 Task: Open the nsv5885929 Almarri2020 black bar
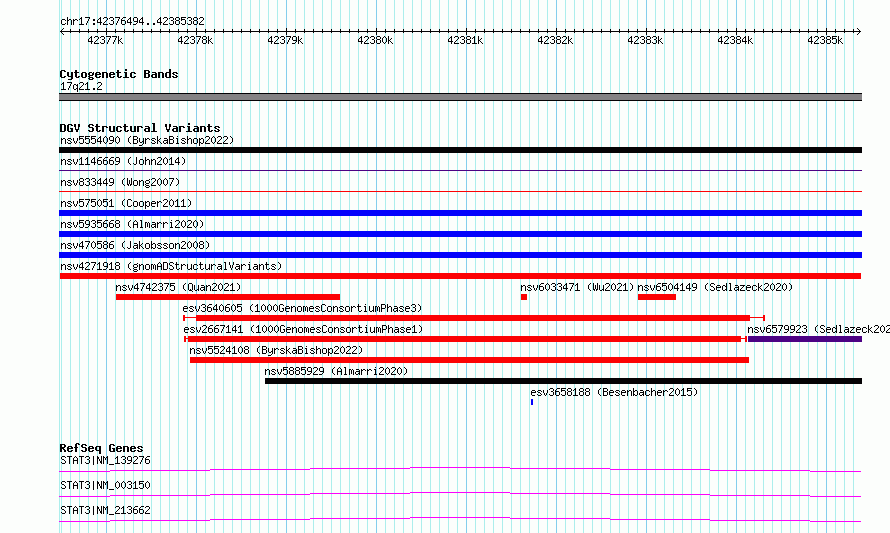coord(563,381)
